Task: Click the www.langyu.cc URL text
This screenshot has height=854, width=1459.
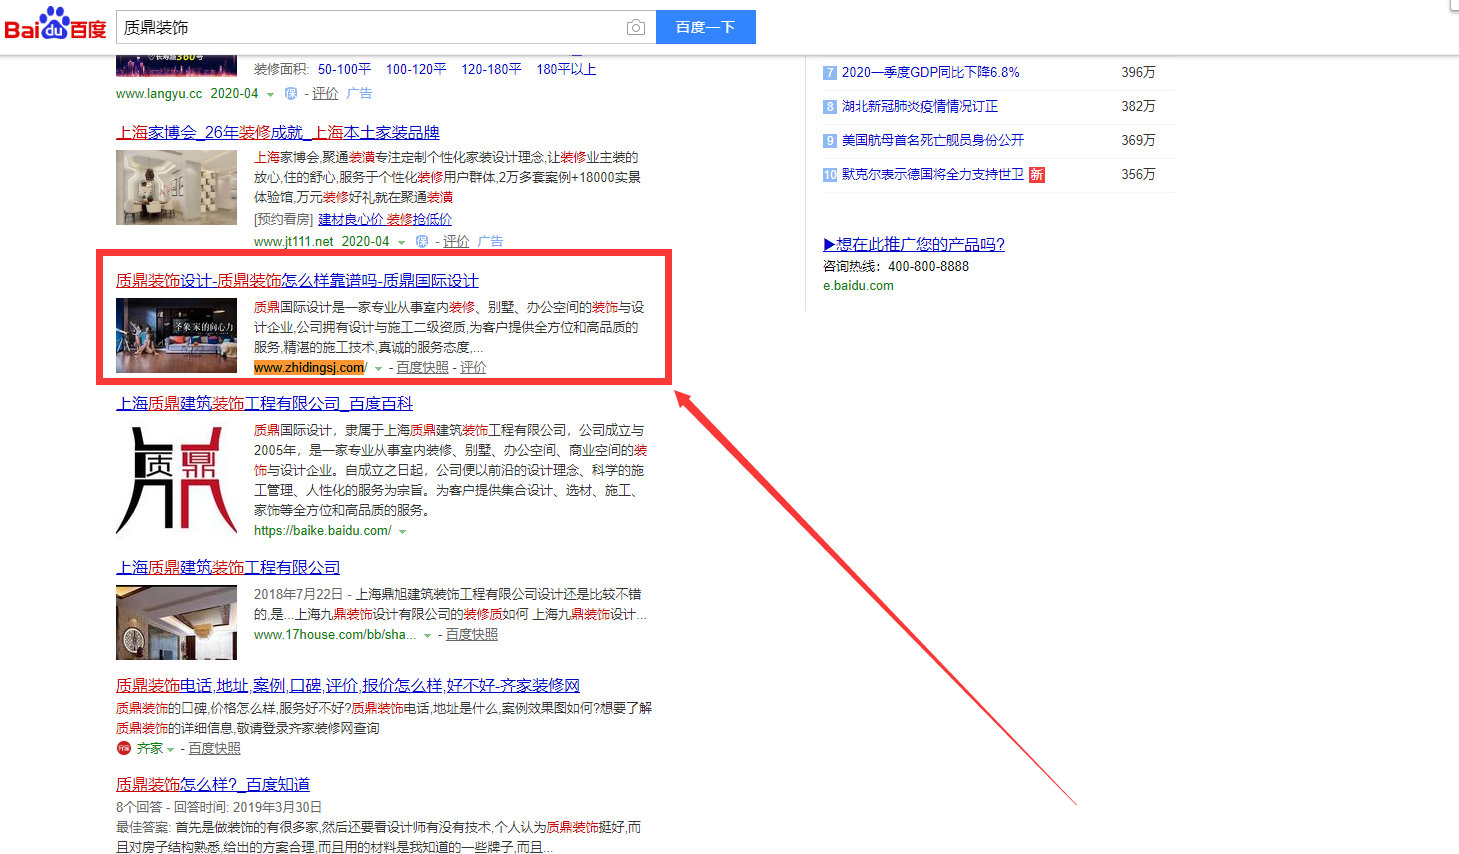Action: 159,94
